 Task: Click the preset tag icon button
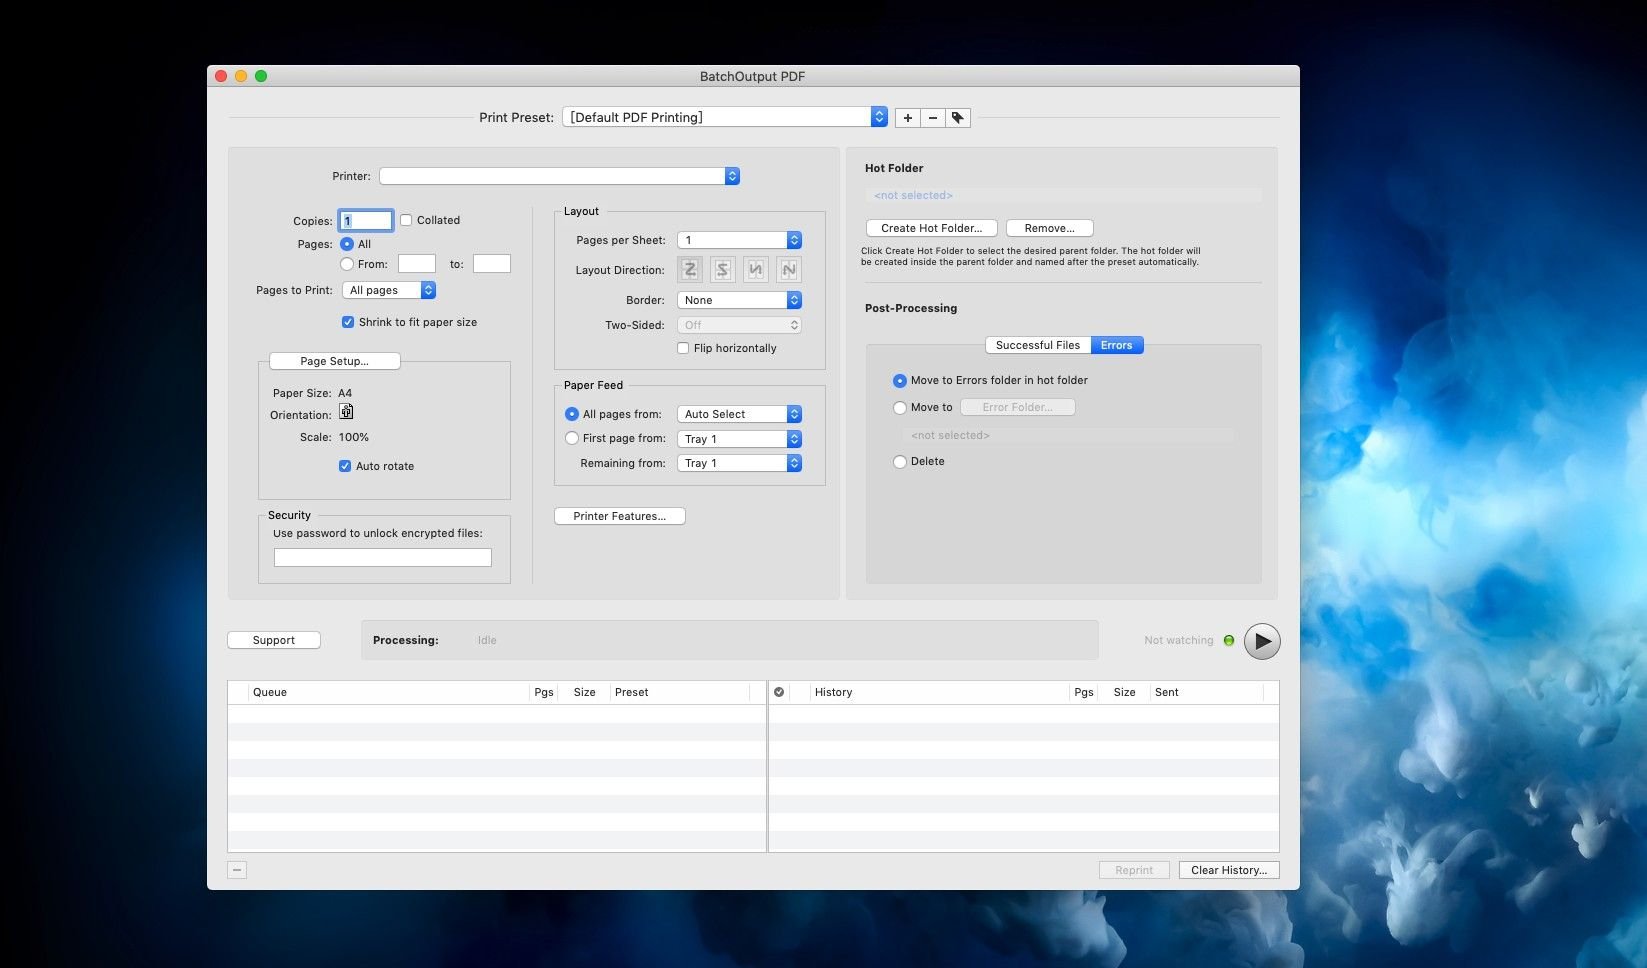tap(958, 118)
